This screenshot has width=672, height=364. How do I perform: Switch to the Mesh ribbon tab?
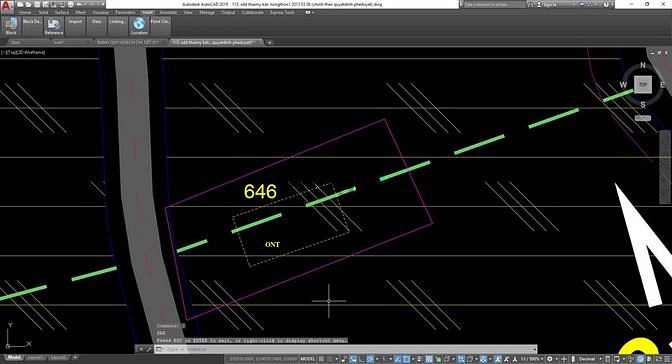(x=81, y=12)
